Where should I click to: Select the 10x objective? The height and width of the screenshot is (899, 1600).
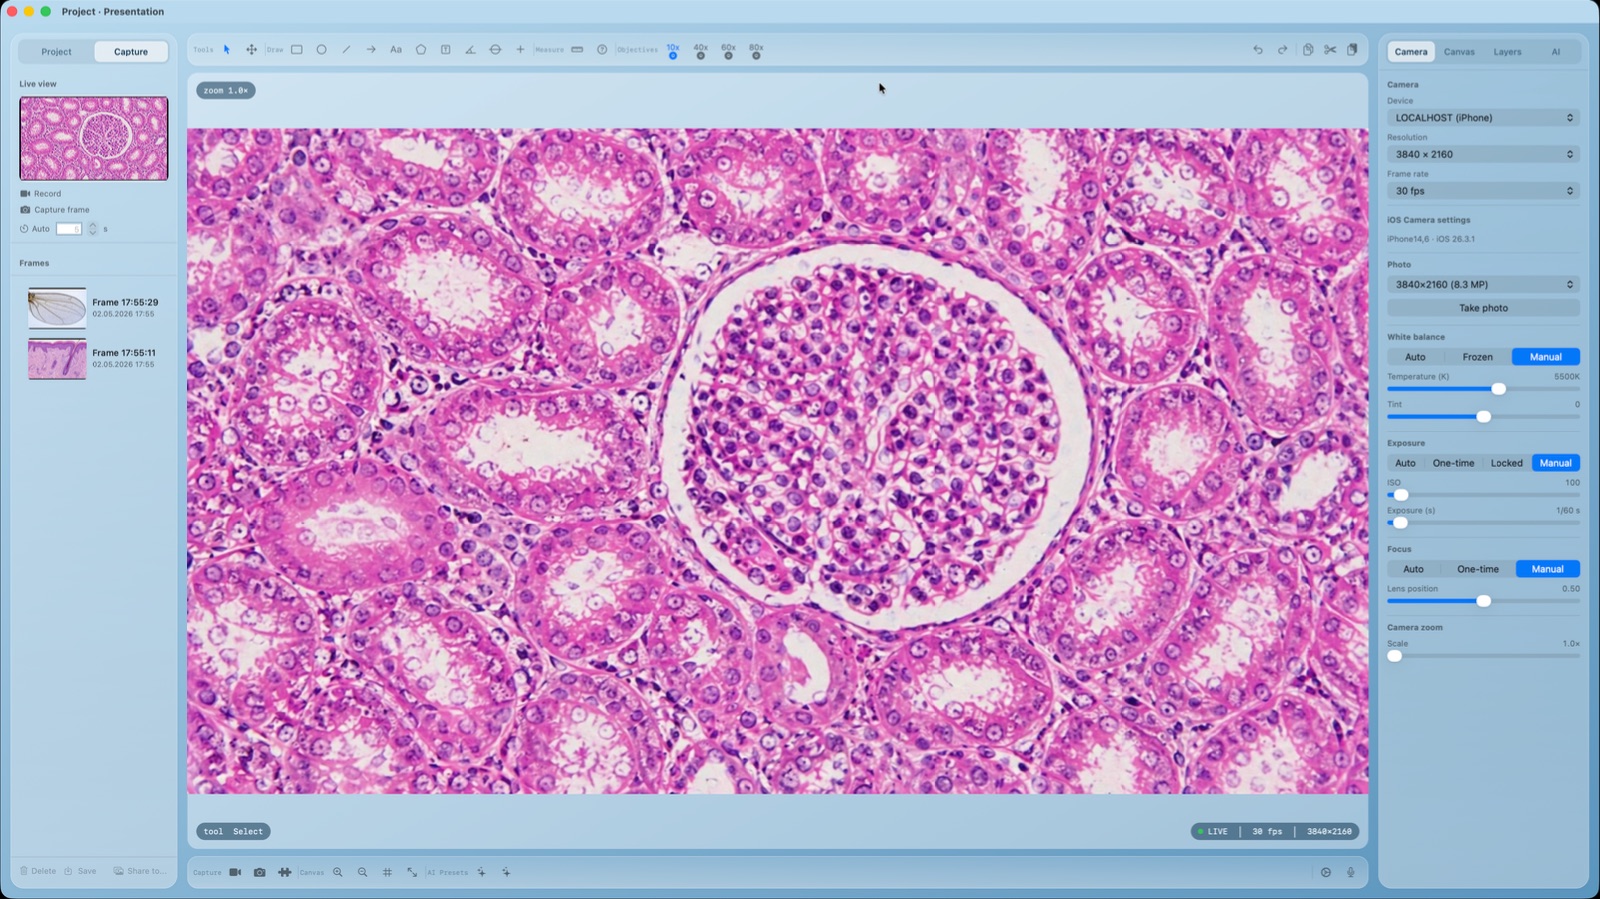[673, 50]
